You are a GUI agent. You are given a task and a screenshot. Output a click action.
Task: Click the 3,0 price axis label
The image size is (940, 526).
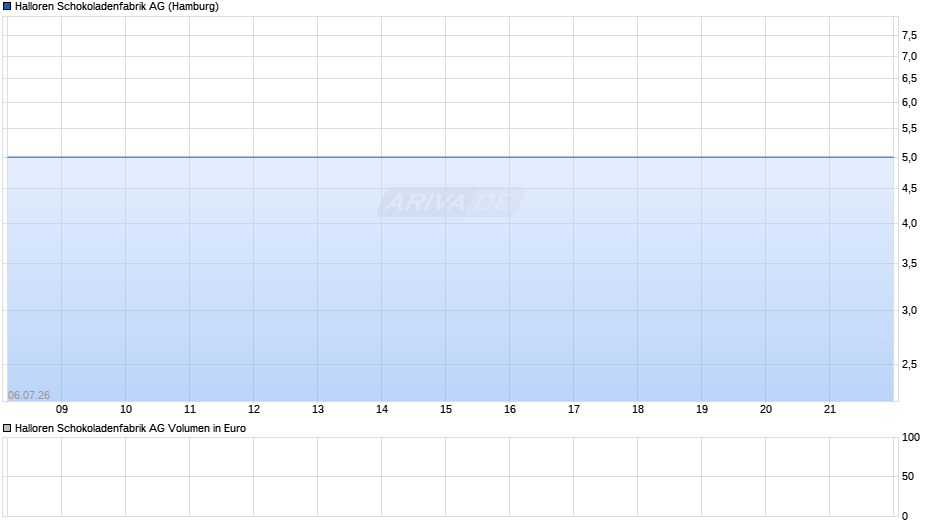pos(909,310)
